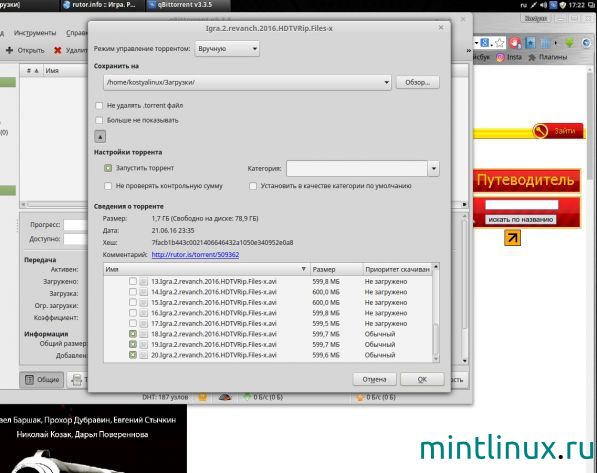Click the file icon for 14.Igra.2.revanch avi
597x473 pixels.
(x=144, y=292)
